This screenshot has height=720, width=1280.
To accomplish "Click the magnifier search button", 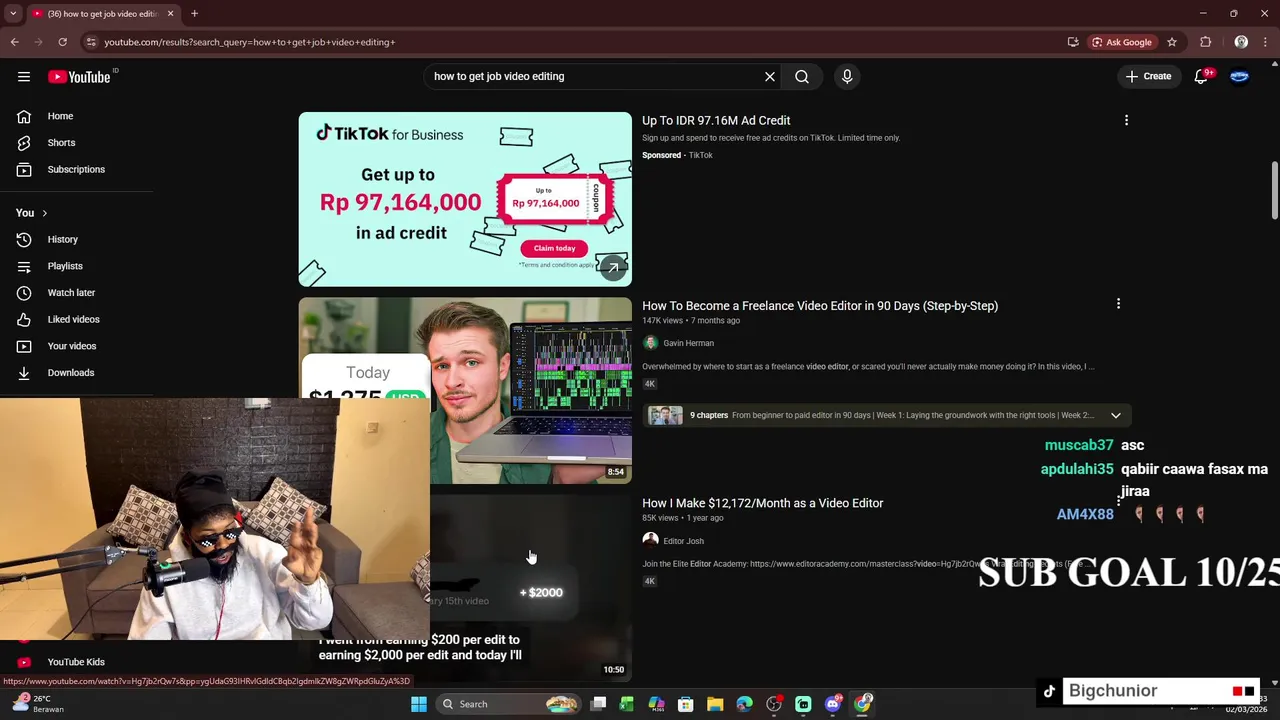I will 802,76.
